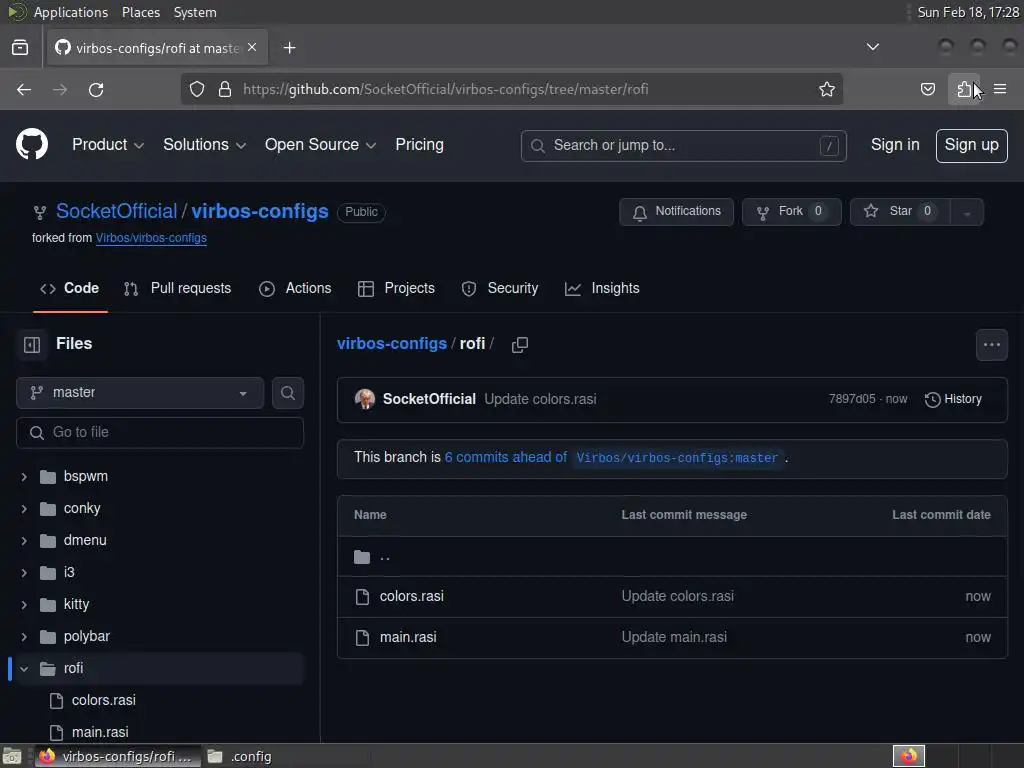Focus the Go to file input
This screenshot has width=1024, height=768.
click(x=159, y=432)
